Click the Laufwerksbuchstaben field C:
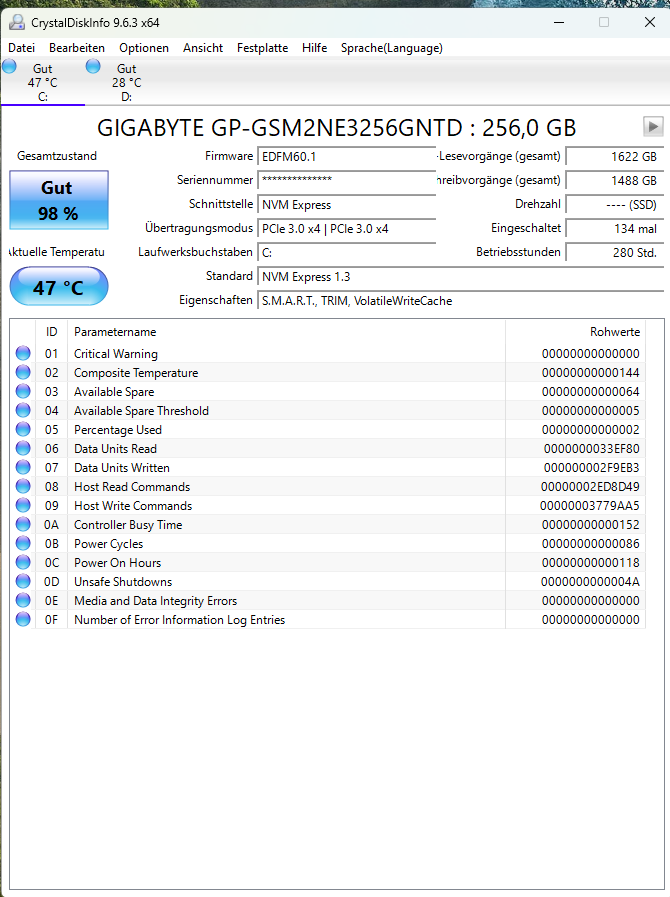 click(347, 253)
